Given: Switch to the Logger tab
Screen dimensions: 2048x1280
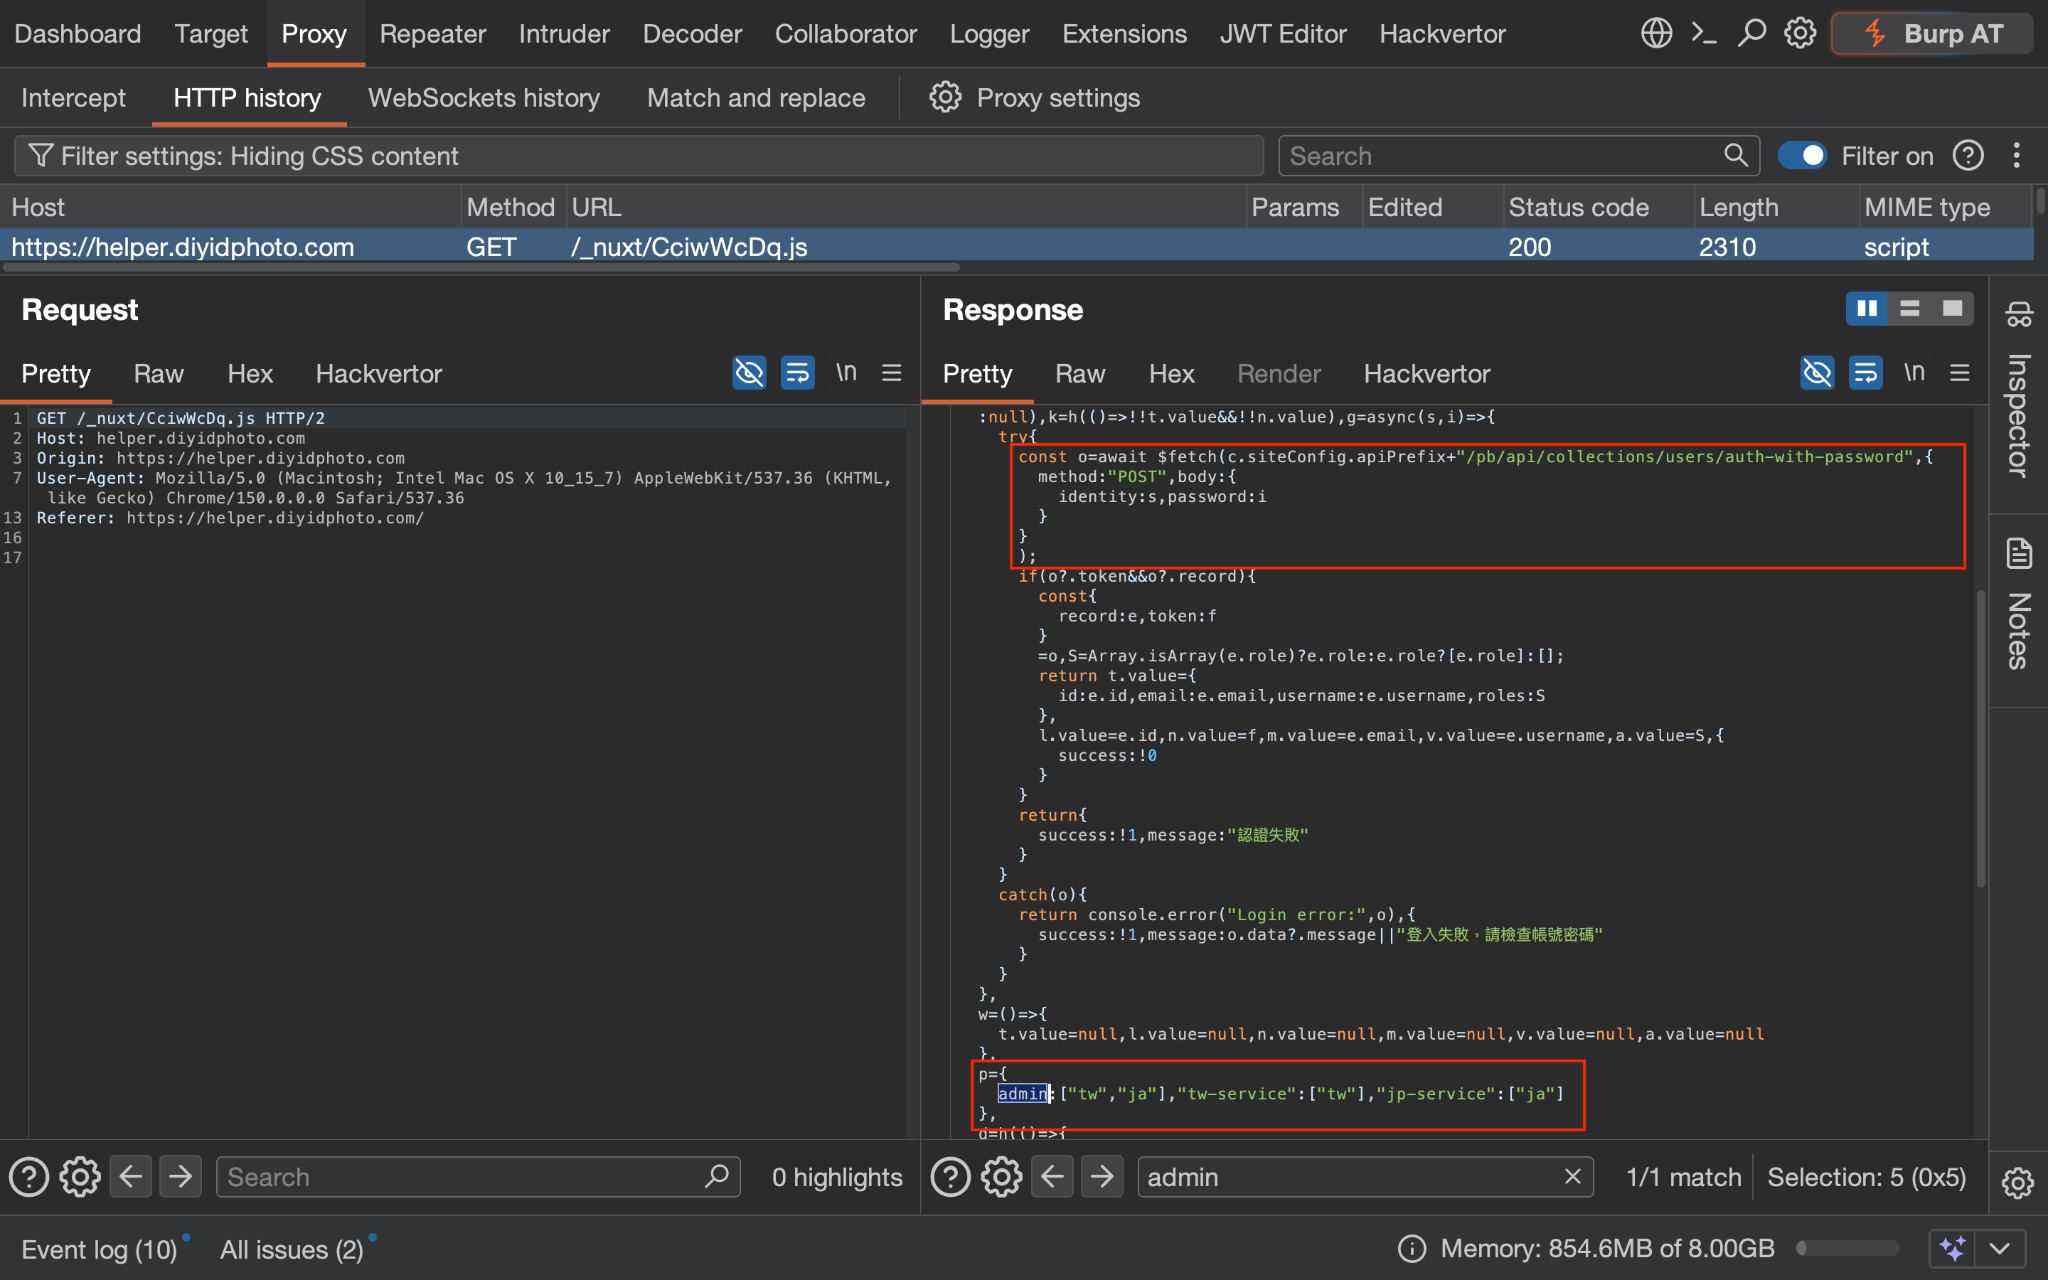Looking at the screenshot, I should [989, 34].
